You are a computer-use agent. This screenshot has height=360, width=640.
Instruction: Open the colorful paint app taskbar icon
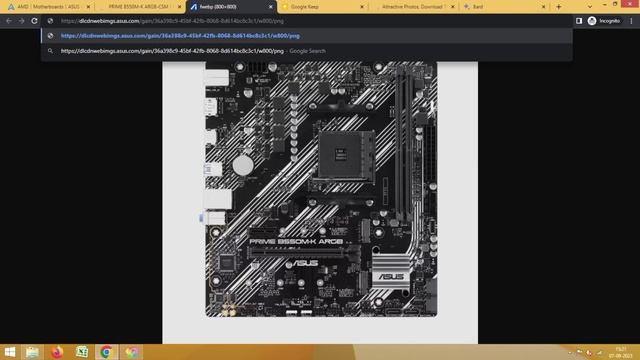(131, 352)
